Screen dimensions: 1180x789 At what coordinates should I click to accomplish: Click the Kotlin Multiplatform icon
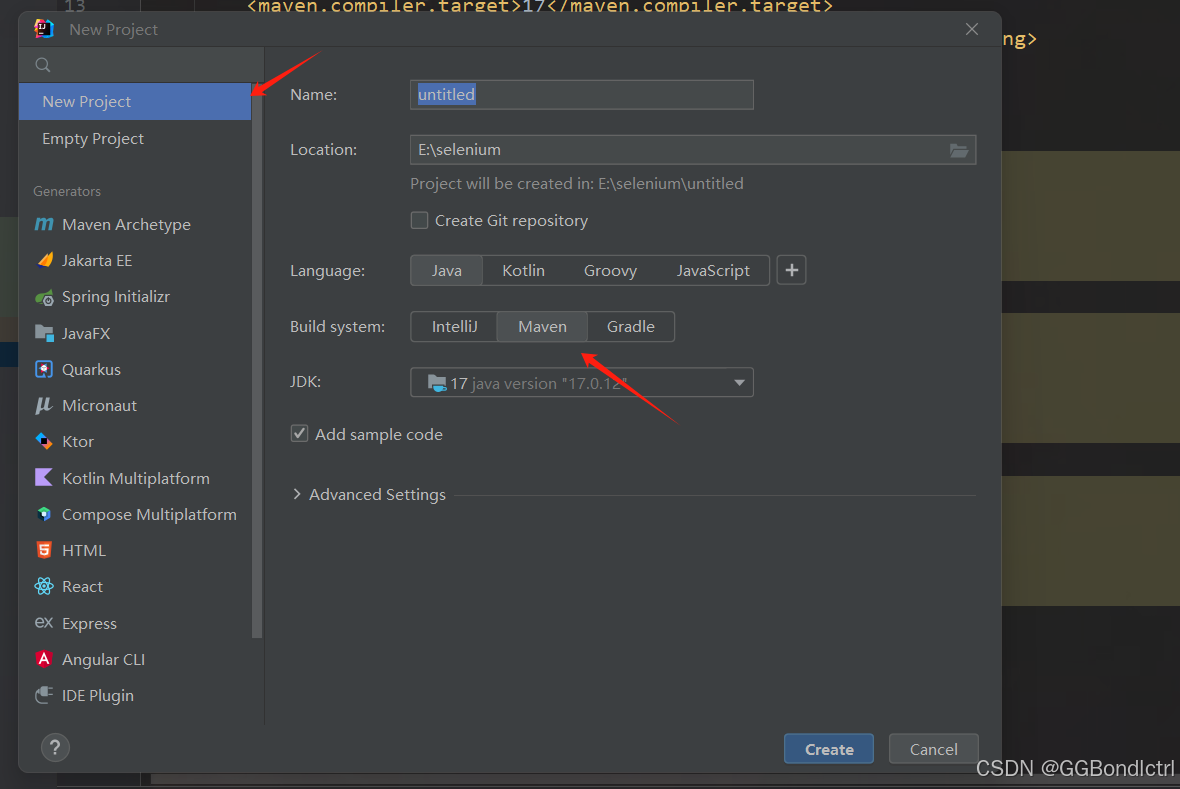click(x=44, y=477)
